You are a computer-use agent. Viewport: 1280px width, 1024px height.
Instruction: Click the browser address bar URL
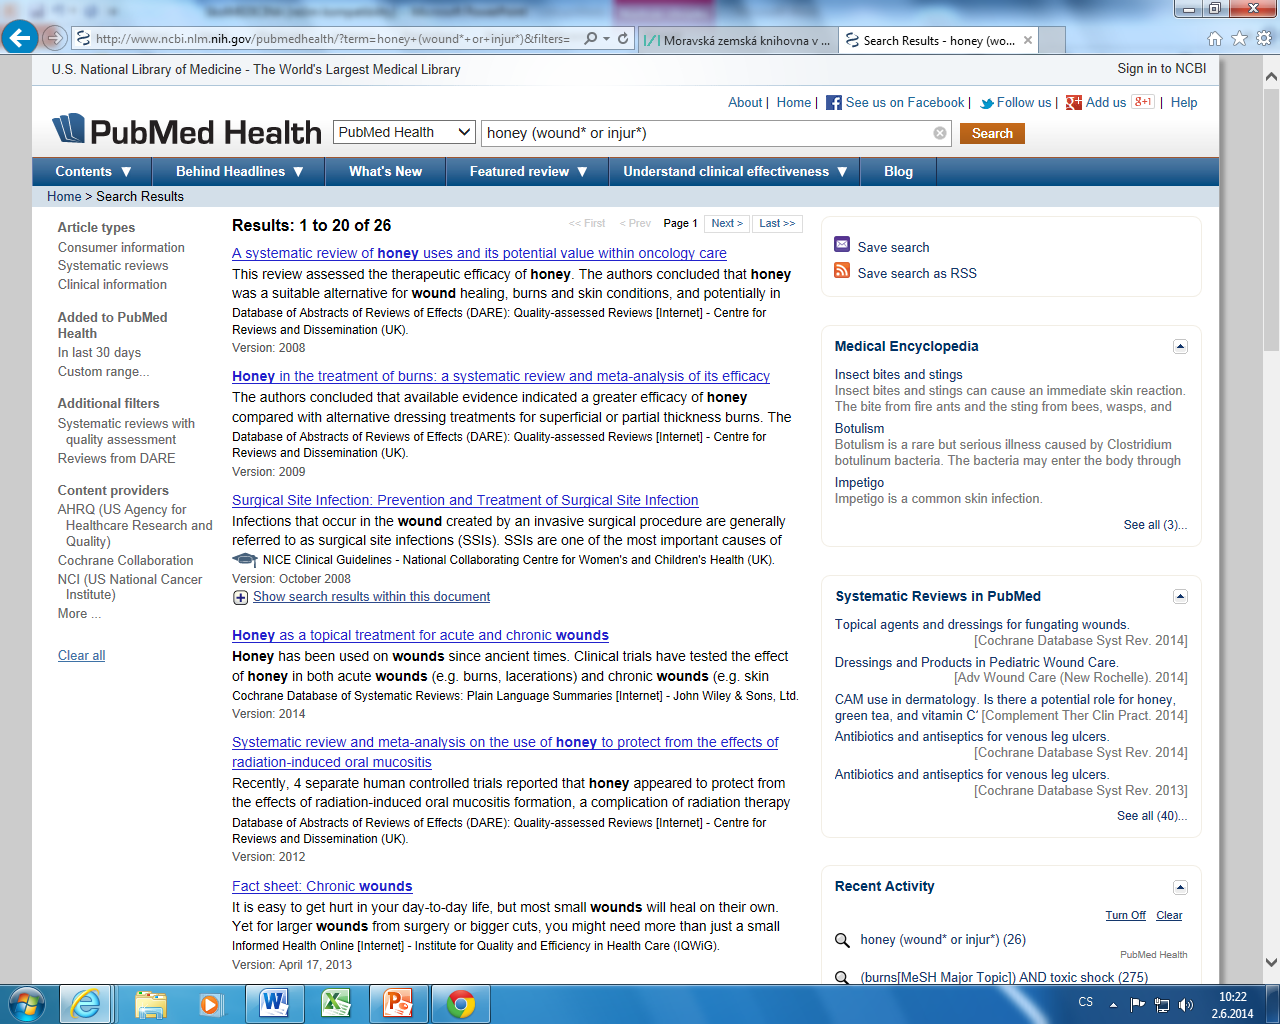332,39
